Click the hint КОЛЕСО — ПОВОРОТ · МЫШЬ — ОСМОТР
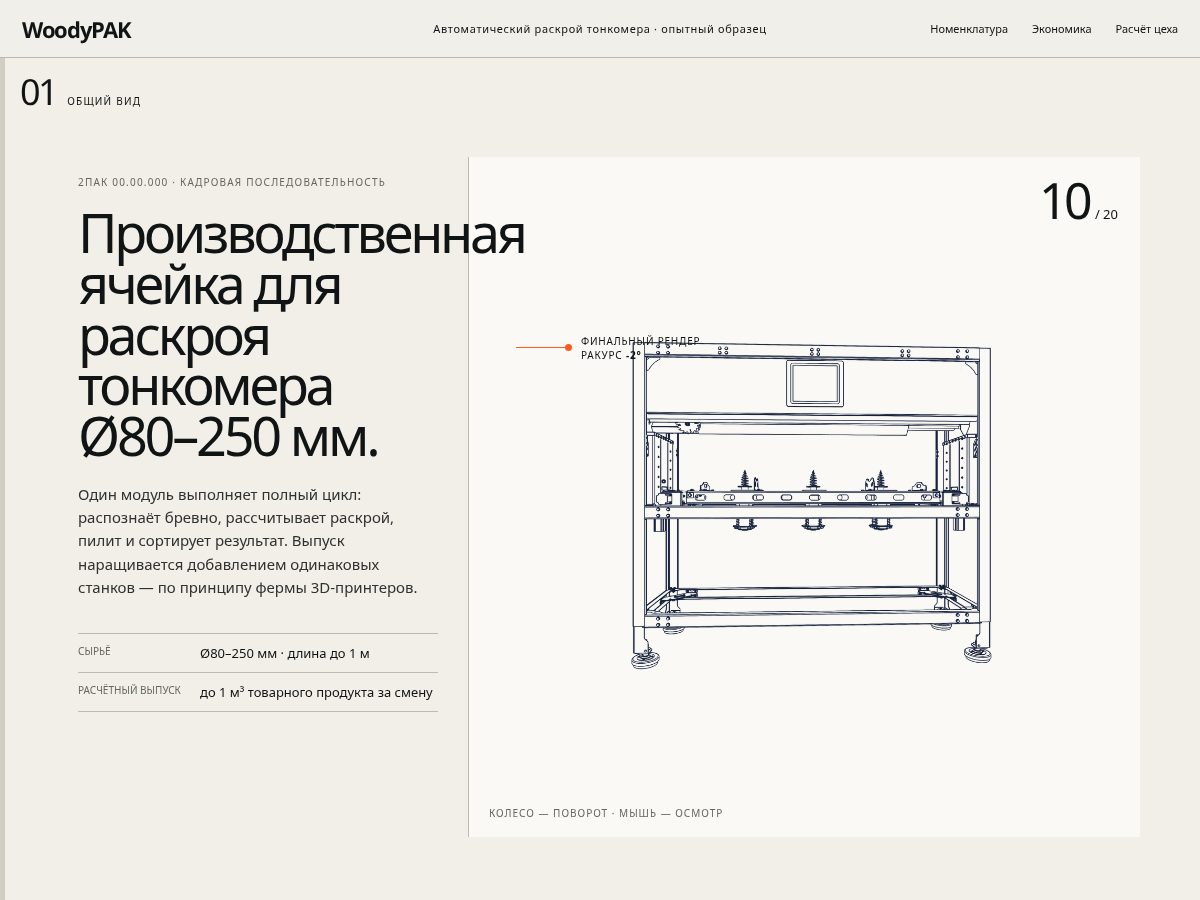1200x900 pixels. [x=606, y=813]
